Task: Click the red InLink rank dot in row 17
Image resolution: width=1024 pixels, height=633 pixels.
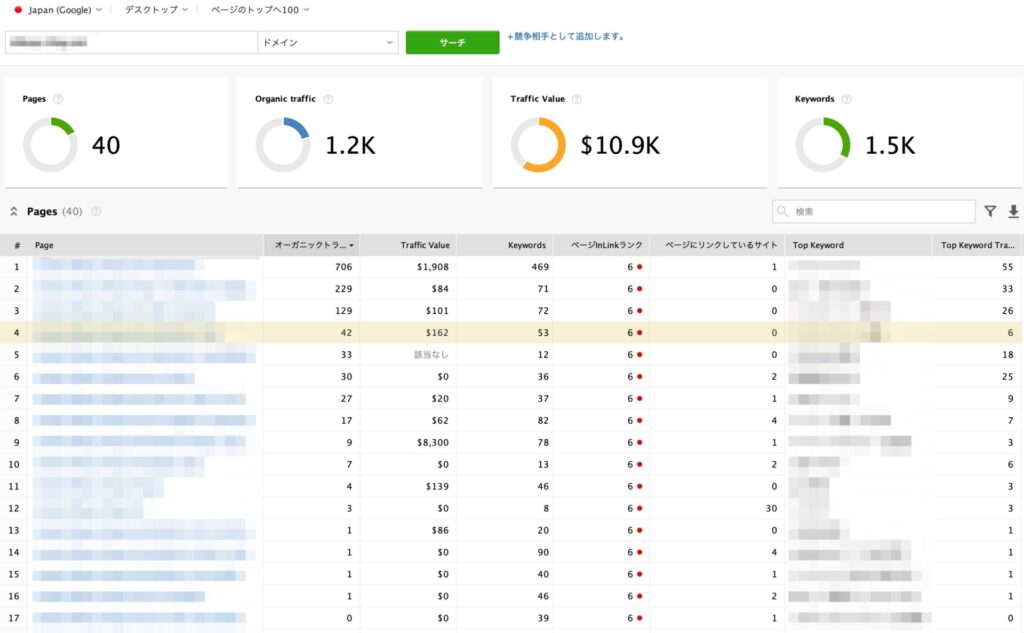Action: pos(639,618)
